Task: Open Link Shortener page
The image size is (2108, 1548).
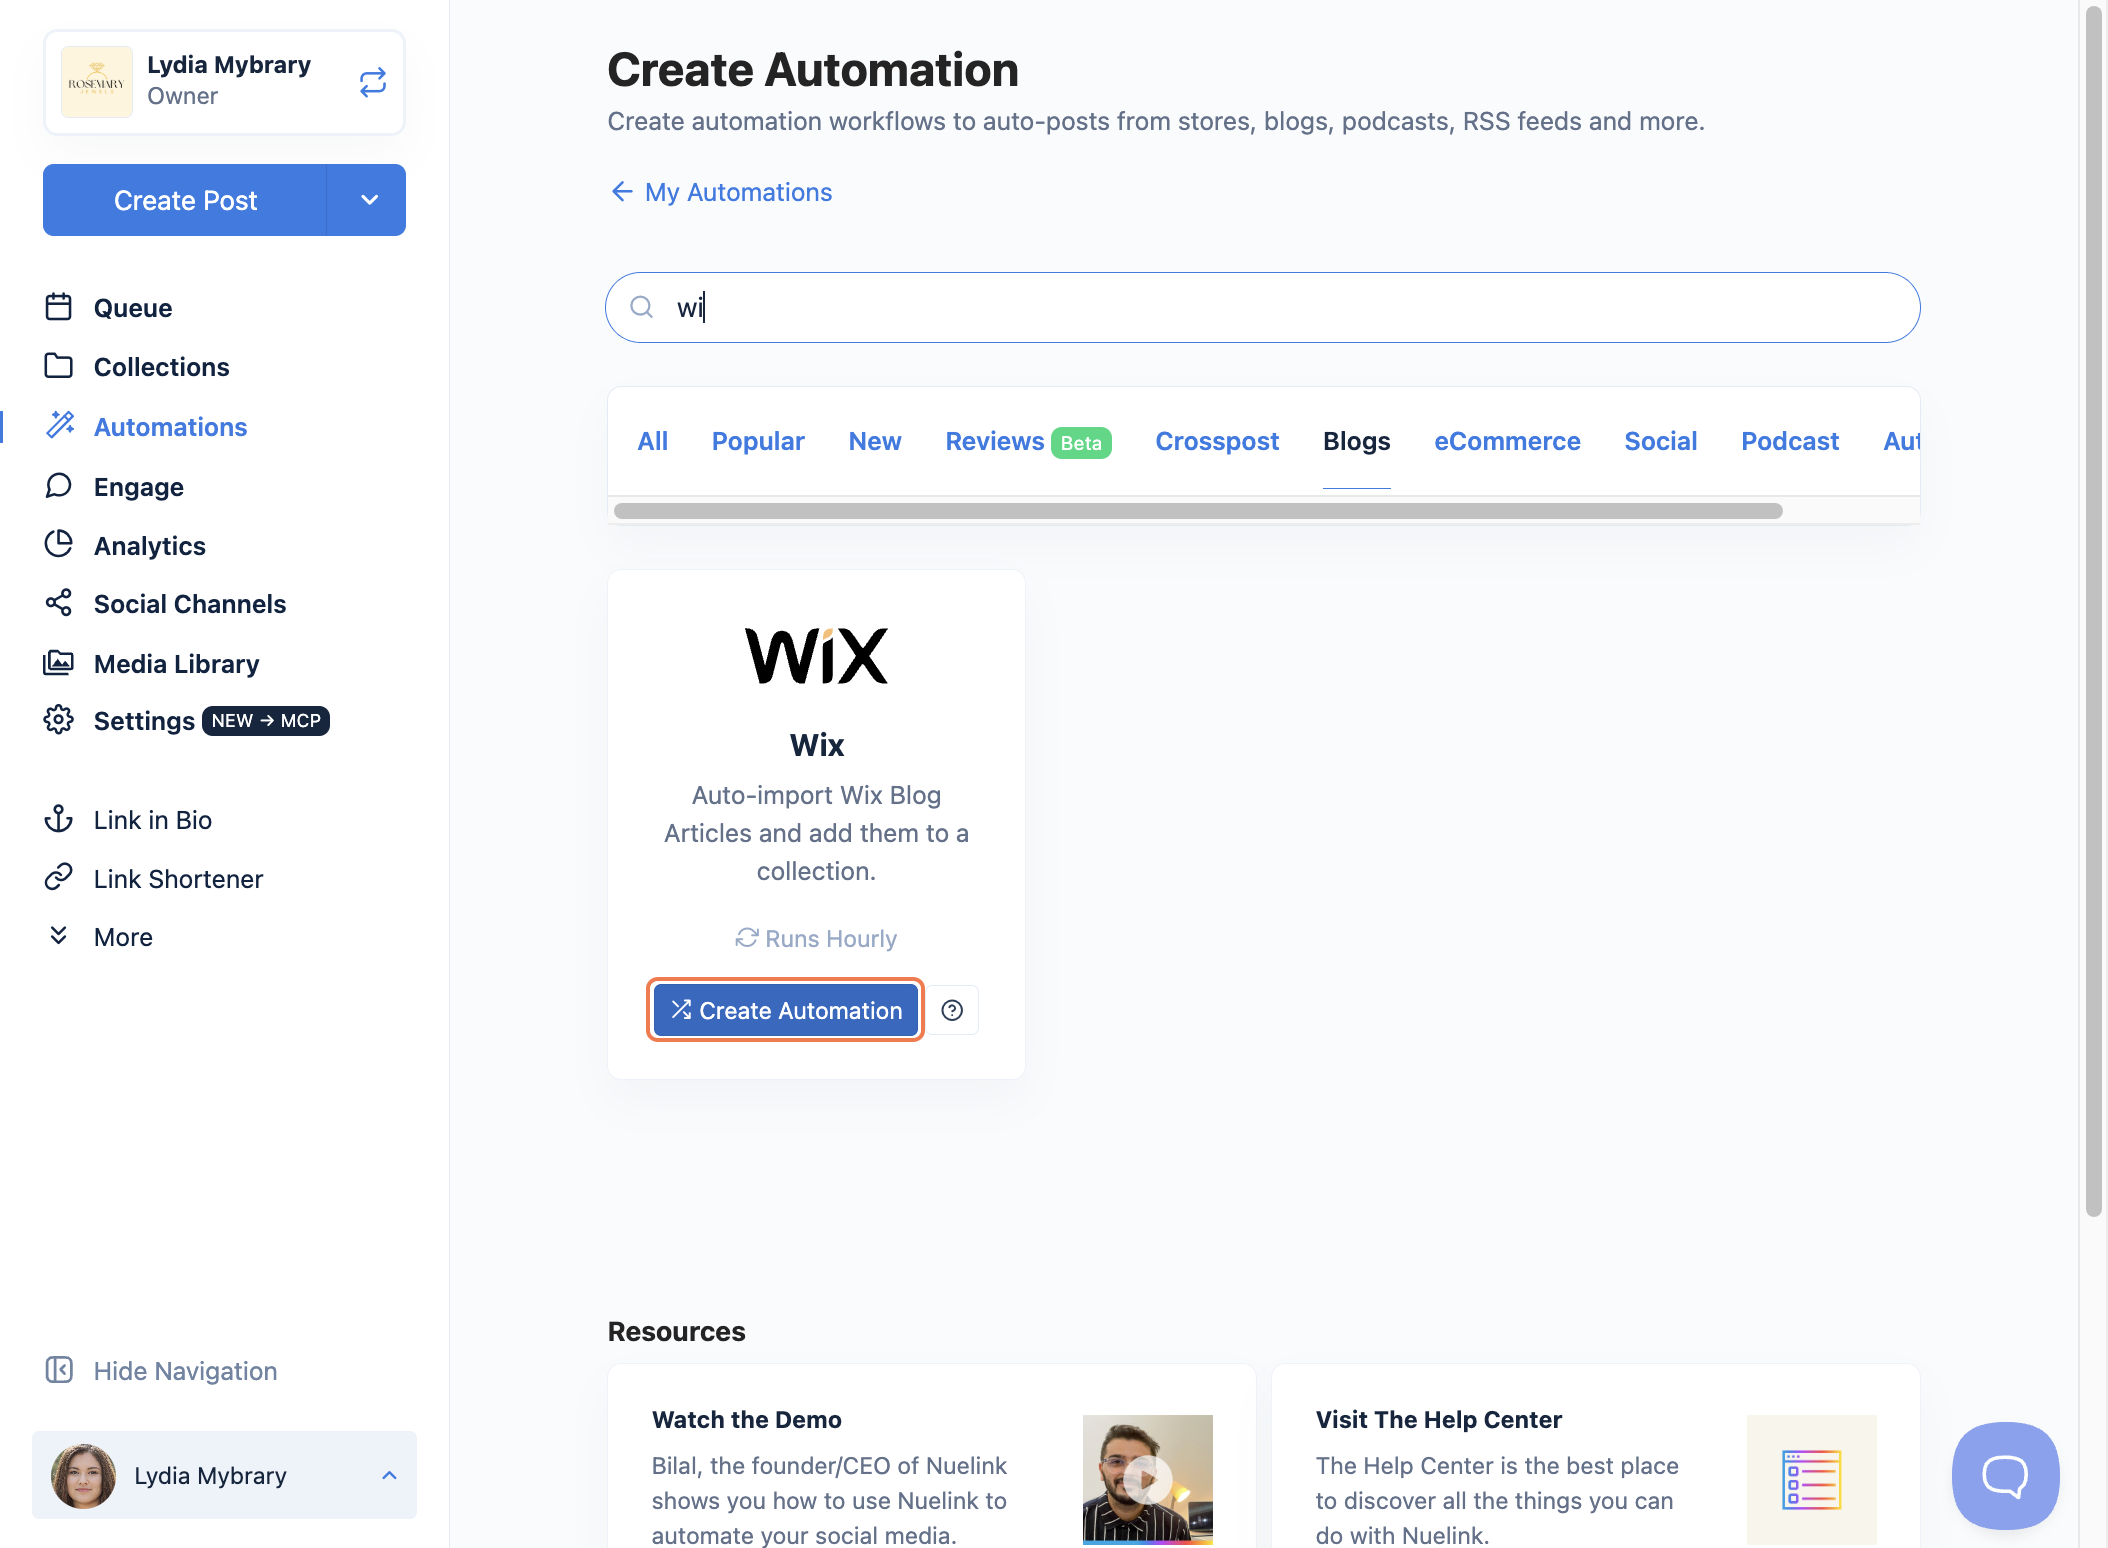Action: [x=179, y=879]
